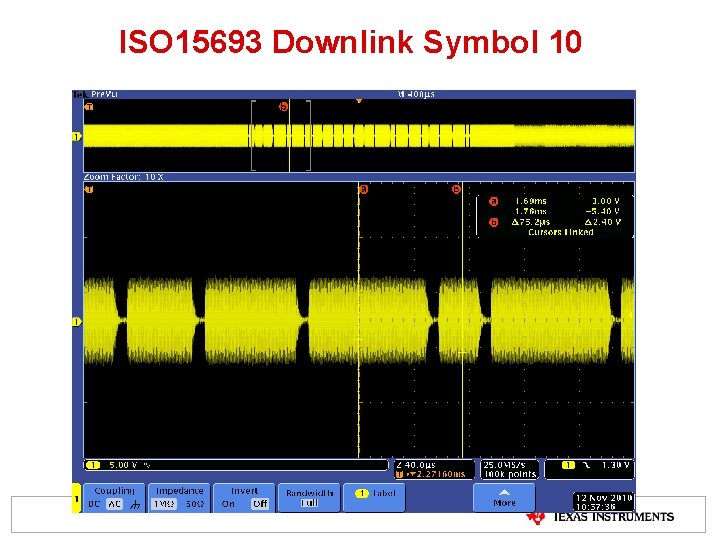Click the cursor a time value '1.69ms'
Image resolution: width=720 pixels, height=540 pixels.
coord(531,201)
